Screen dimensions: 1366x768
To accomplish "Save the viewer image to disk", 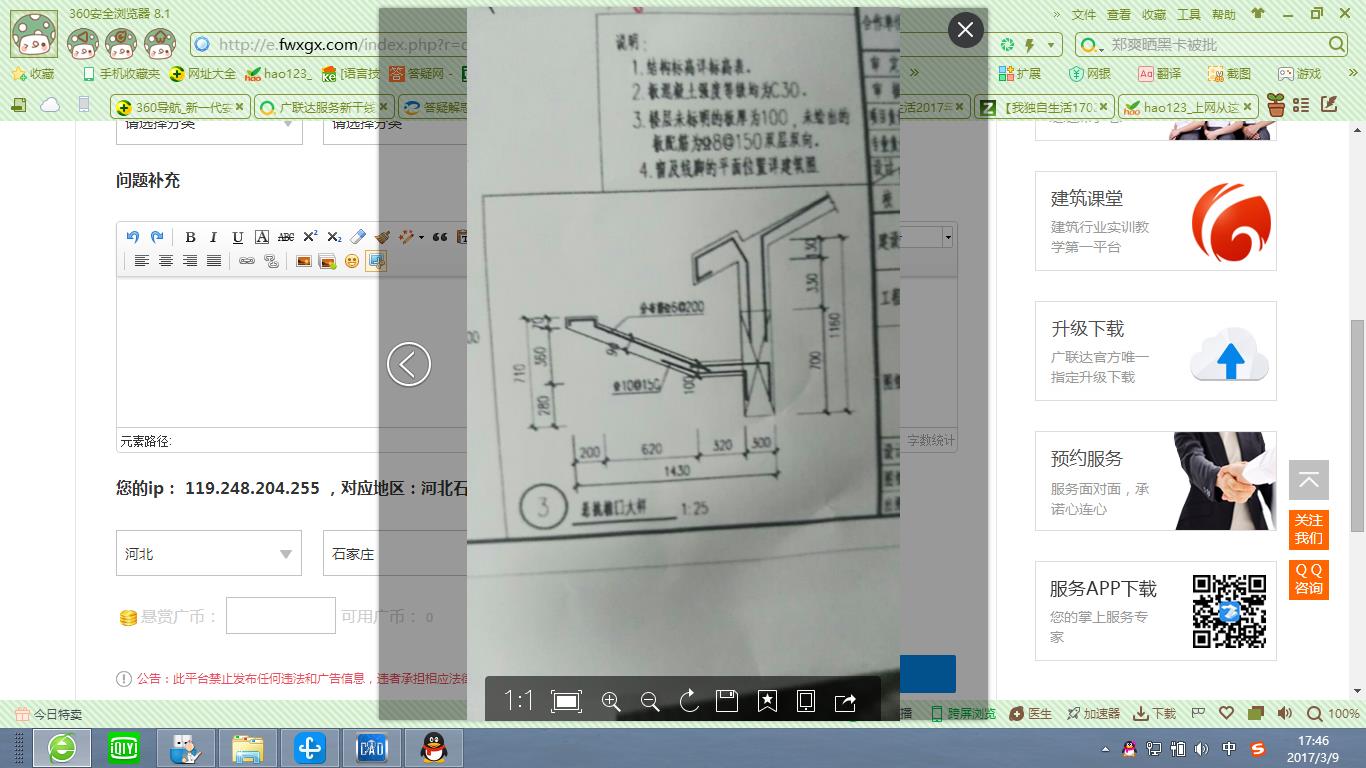I will point(727,701).
